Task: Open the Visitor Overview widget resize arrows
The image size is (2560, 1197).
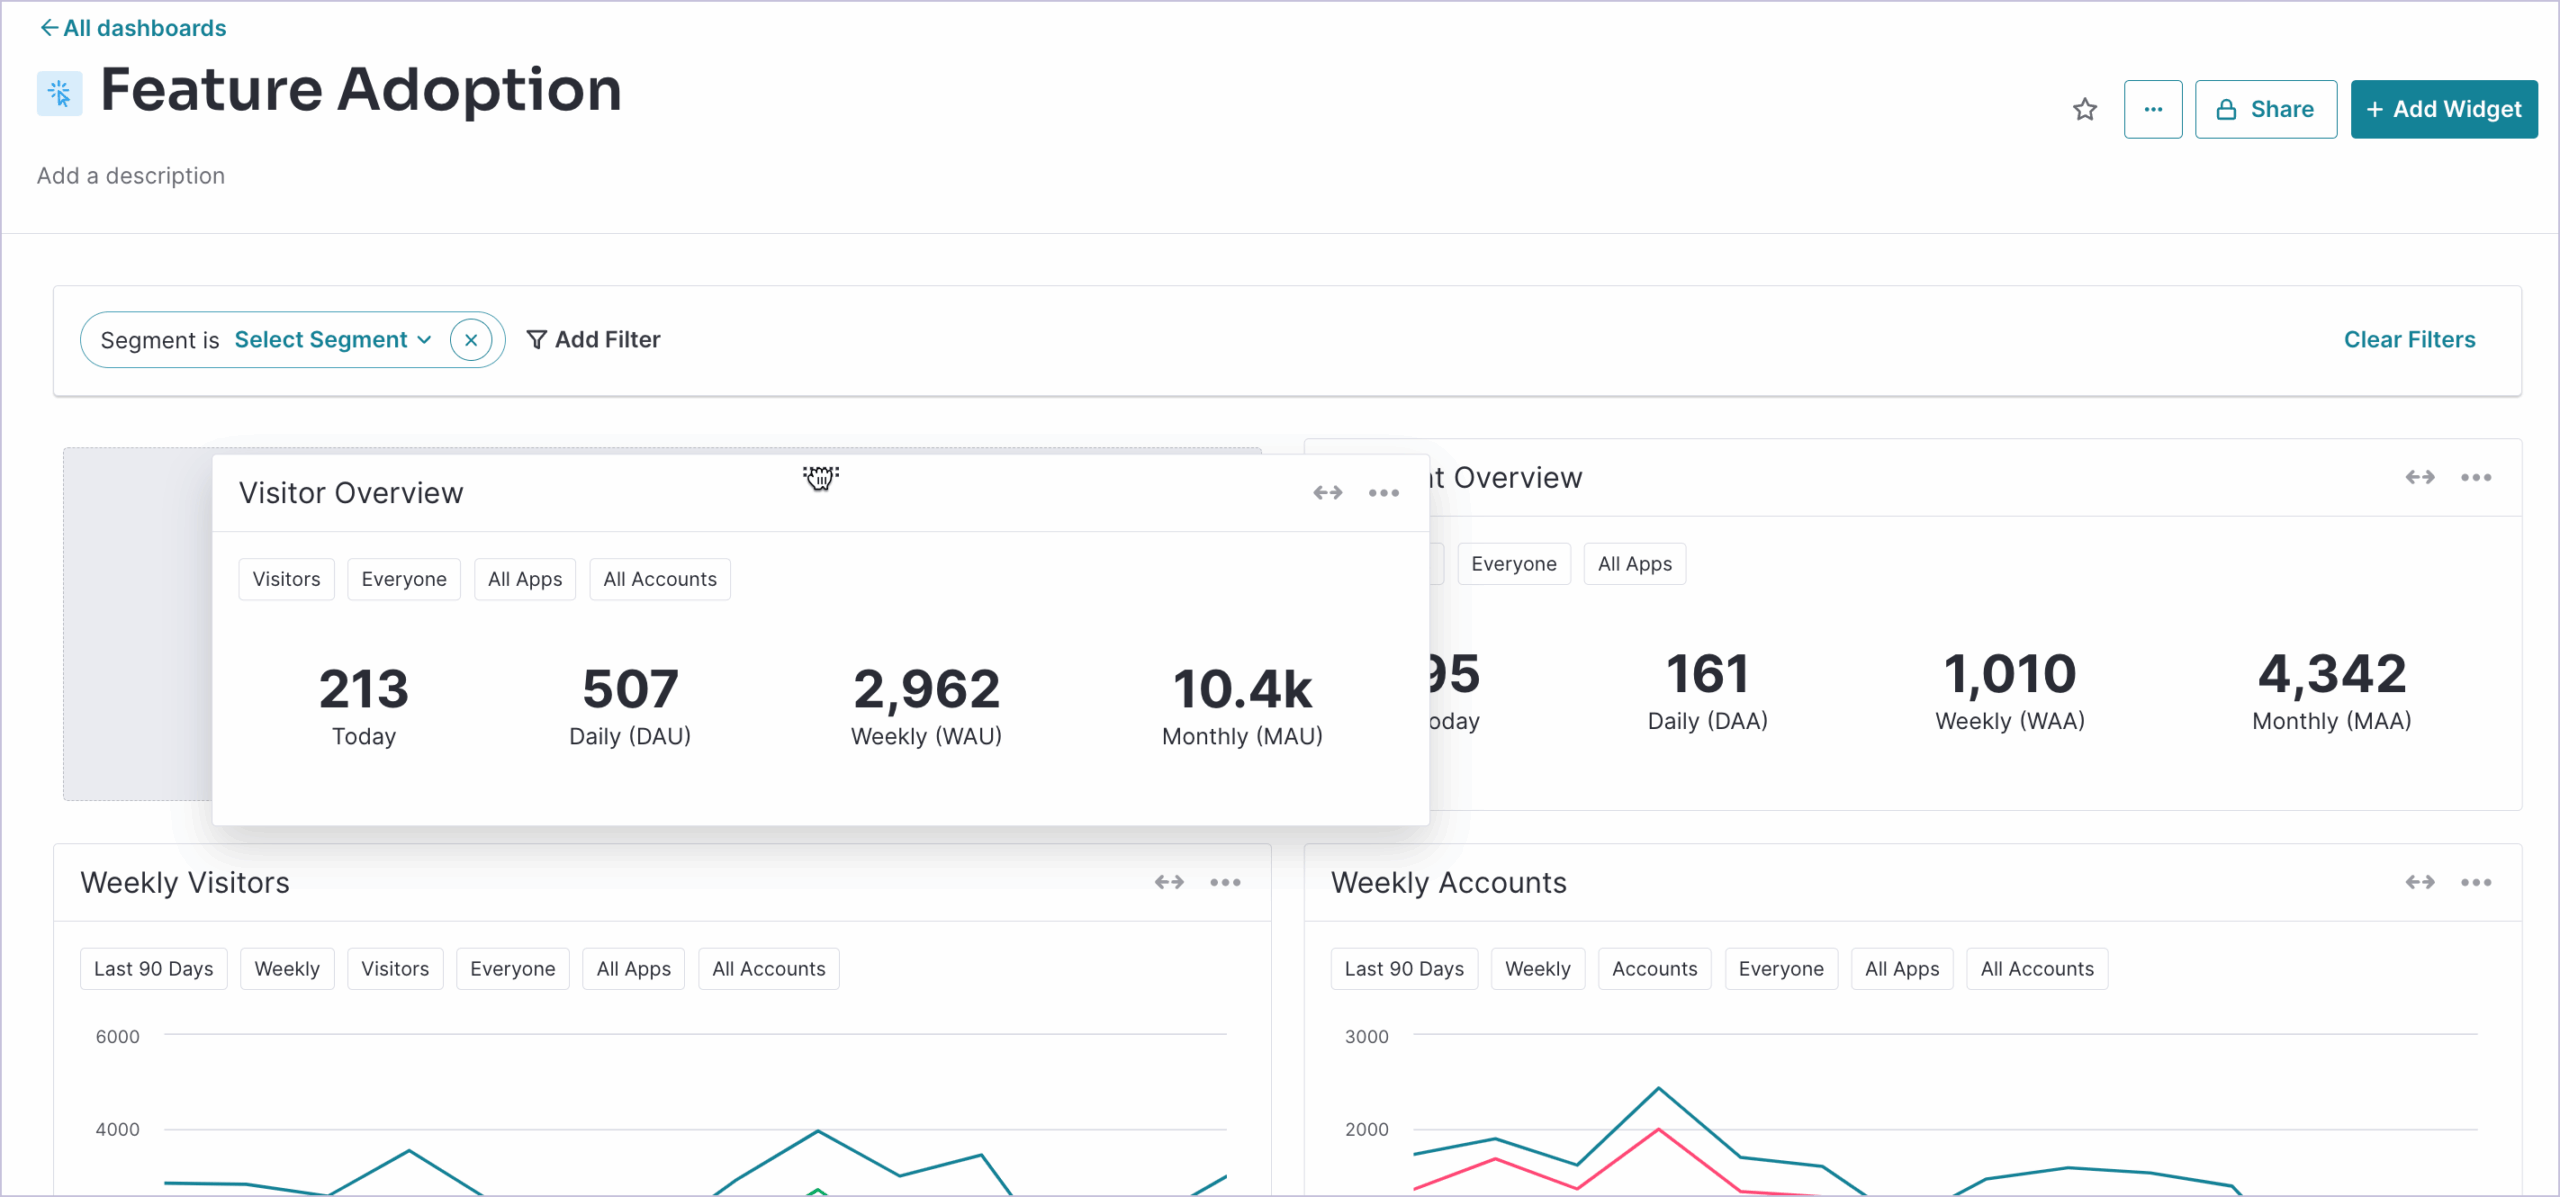Action: tap(1328, 492)
